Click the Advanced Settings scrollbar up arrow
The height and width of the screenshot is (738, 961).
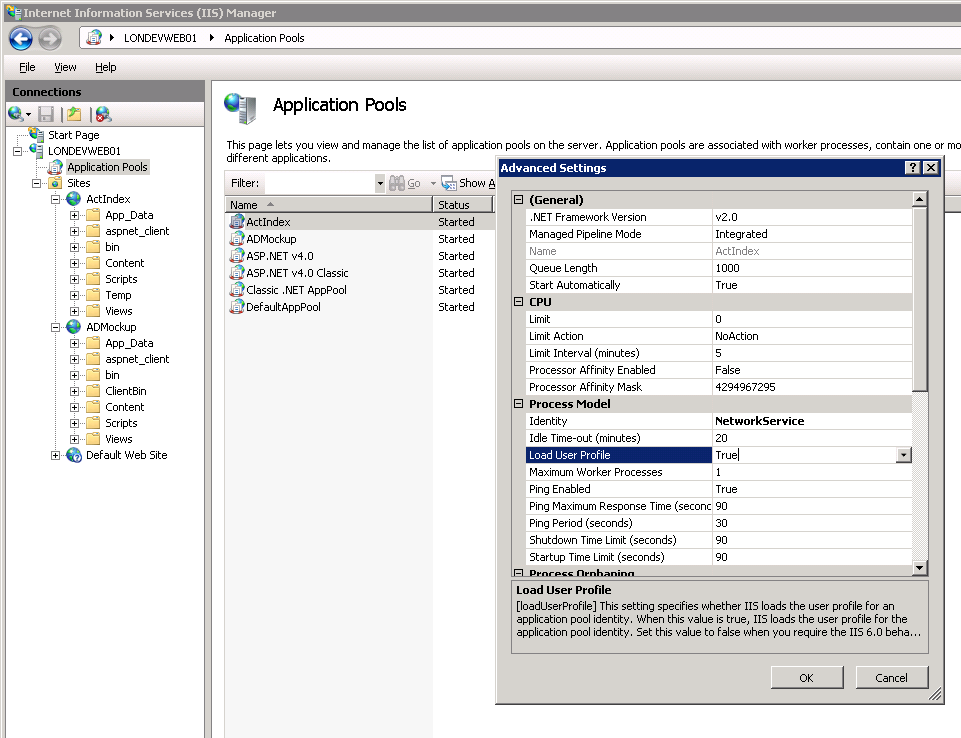919,199
